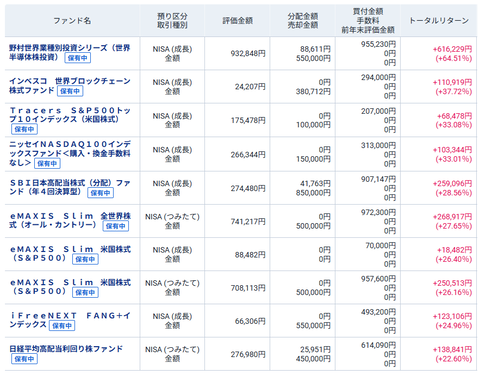Click 保有中 badge for SBI日本高配当株式
The height and width of the screenshot is (375, 480).
(x=101, y=193)
